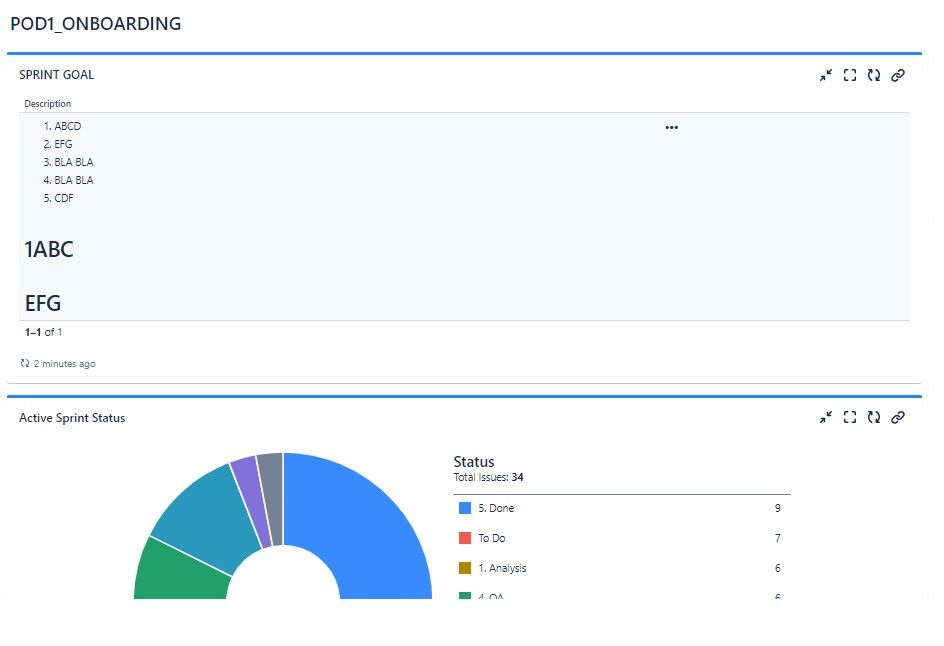Copy link of Active Sprint Status gadget
This screenshot has width=944, height=646.
tap(898, 417)
